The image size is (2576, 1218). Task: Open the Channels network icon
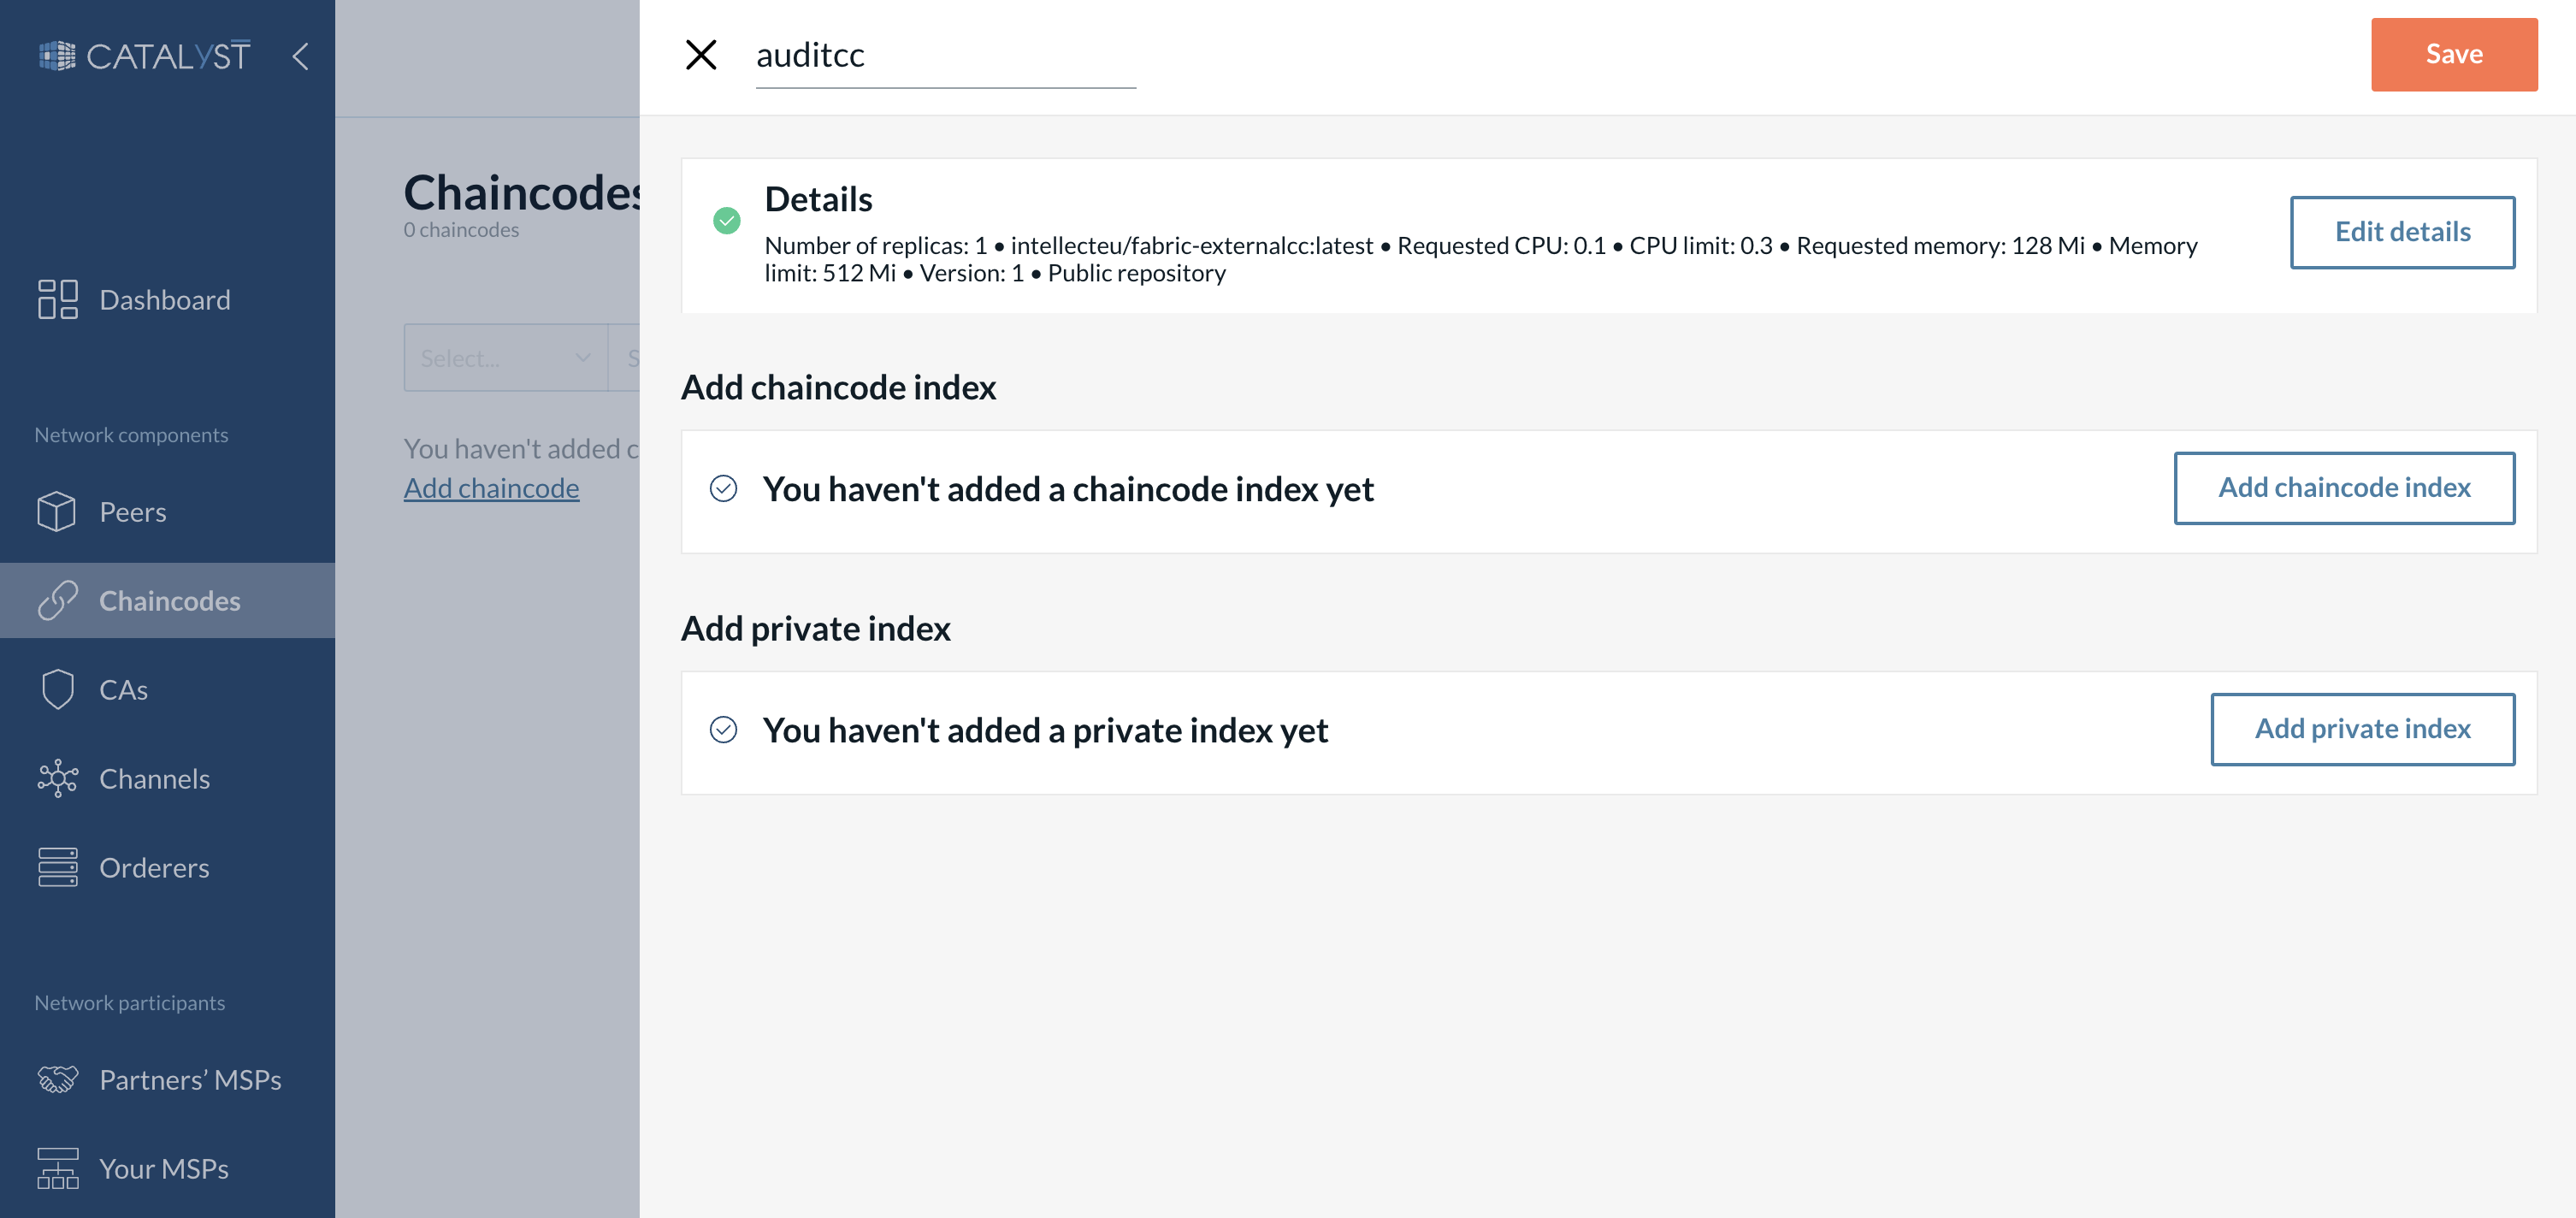click(58, 778)
